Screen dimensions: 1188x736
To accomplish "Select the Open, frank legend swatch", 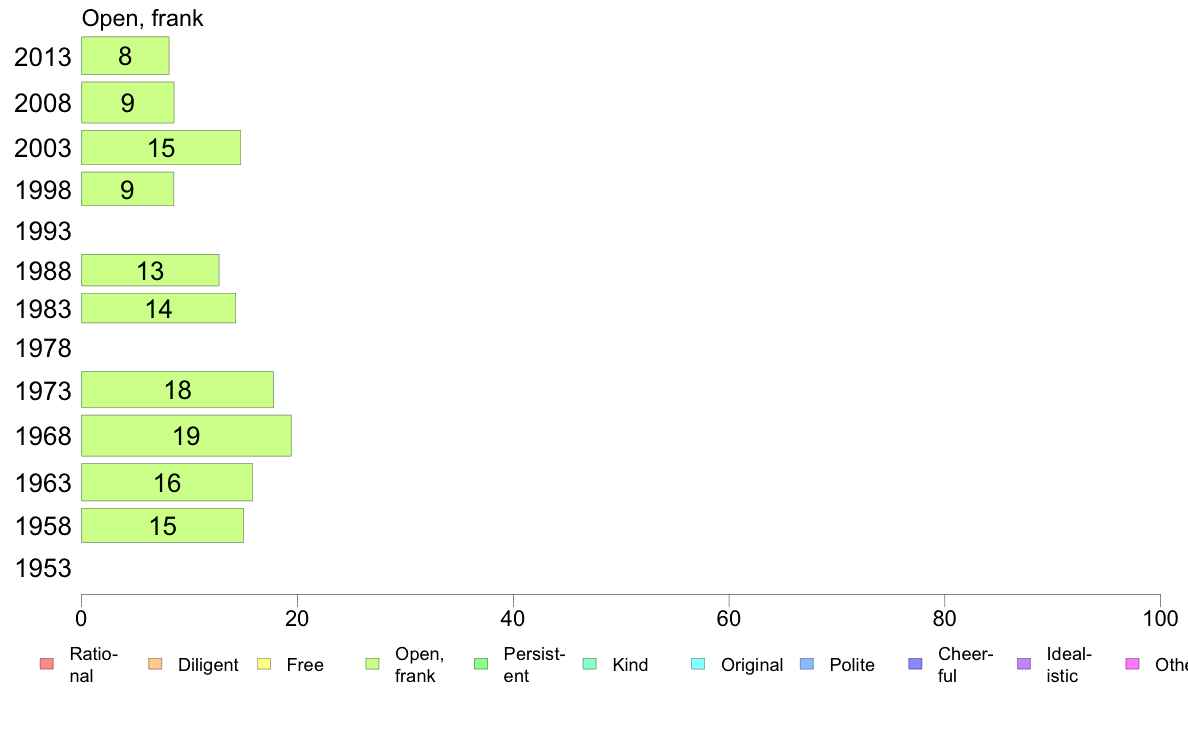I will point(372,664).
